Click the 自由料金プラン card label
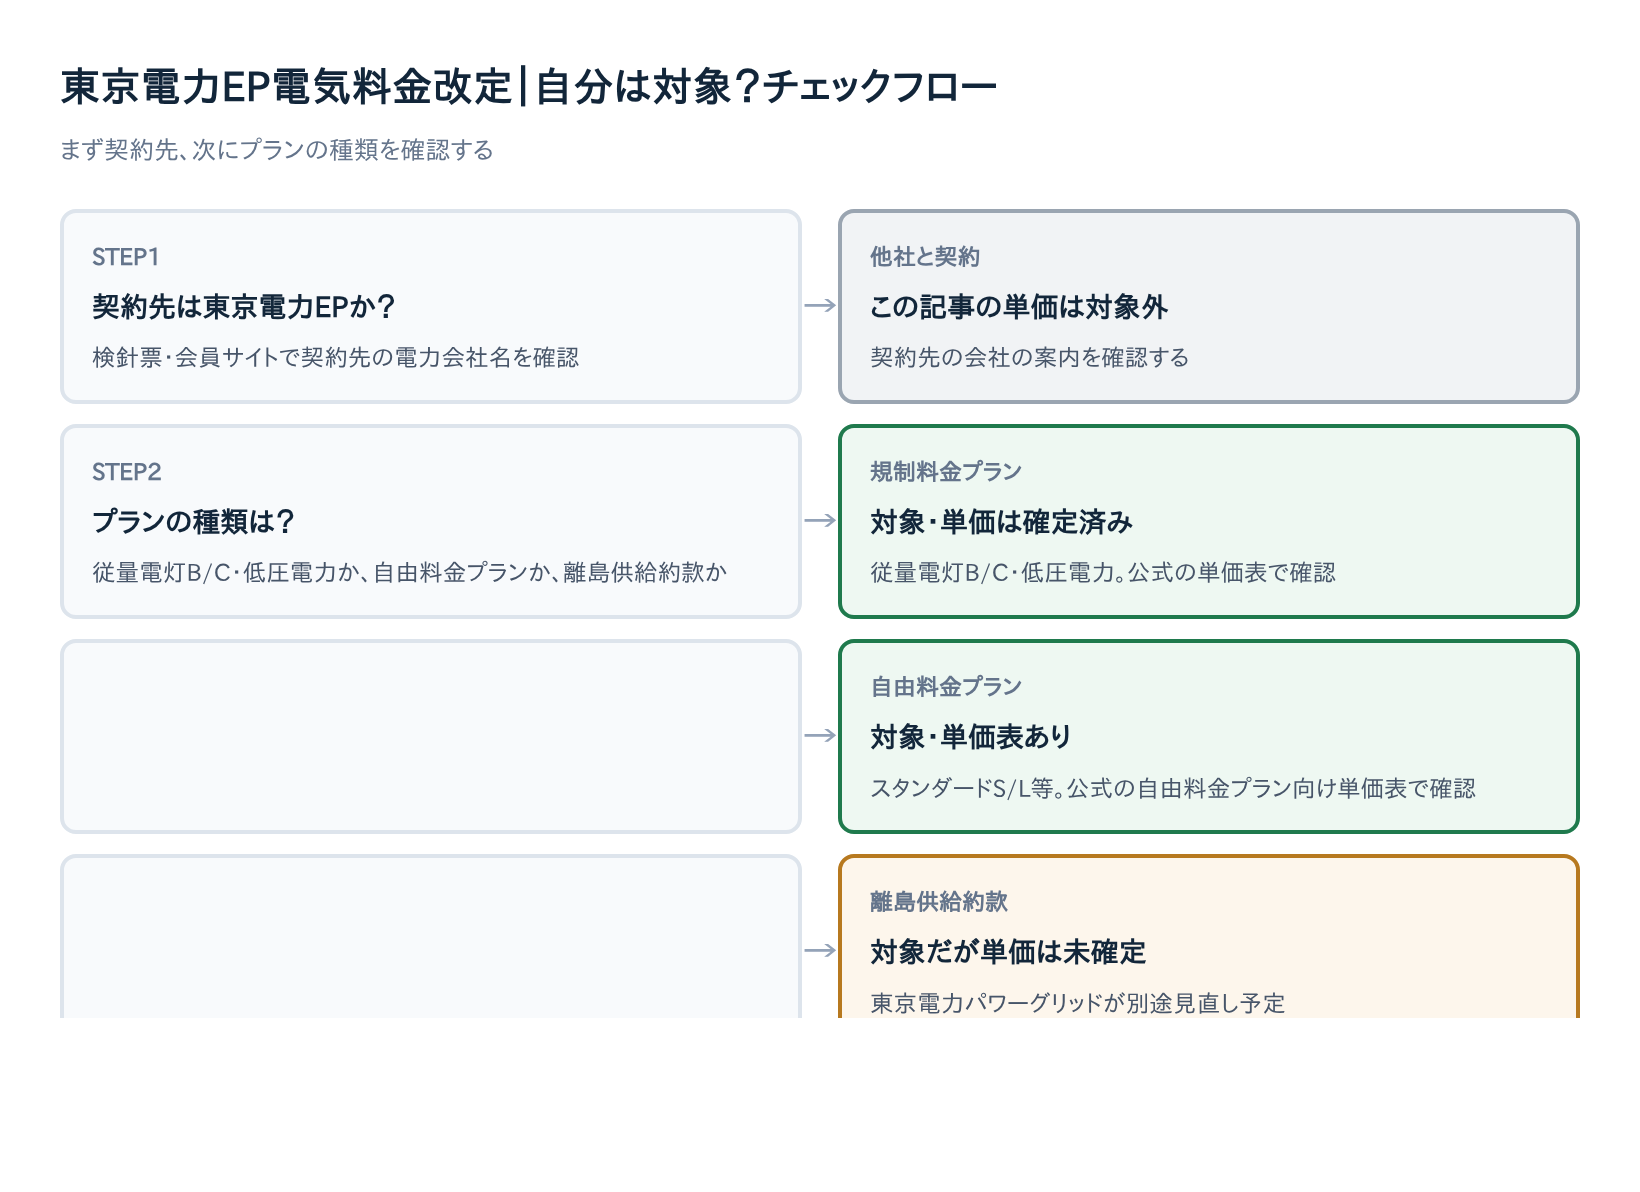This screenshot has width=1640, height=1192. coord(946,687)
